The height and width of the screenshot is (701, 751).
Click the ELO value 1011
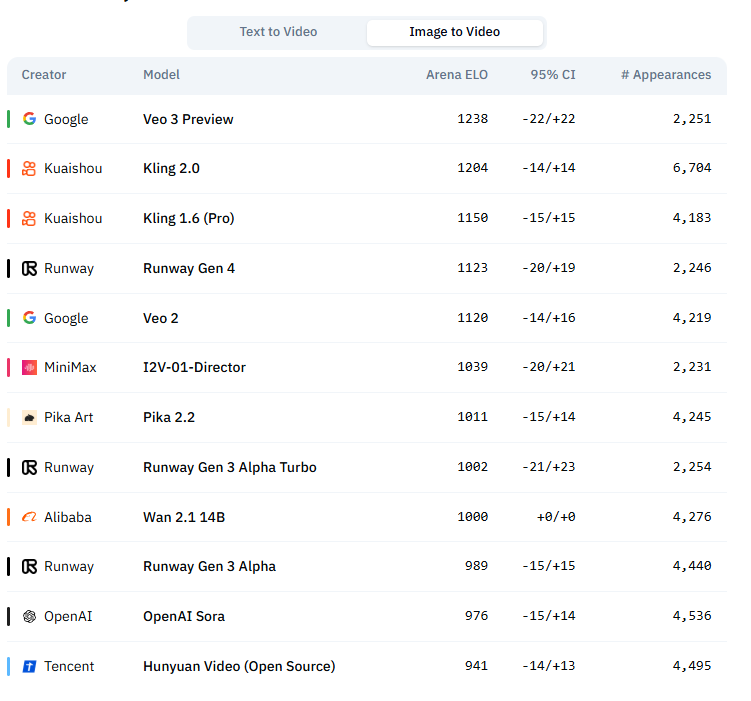(472, 417)
